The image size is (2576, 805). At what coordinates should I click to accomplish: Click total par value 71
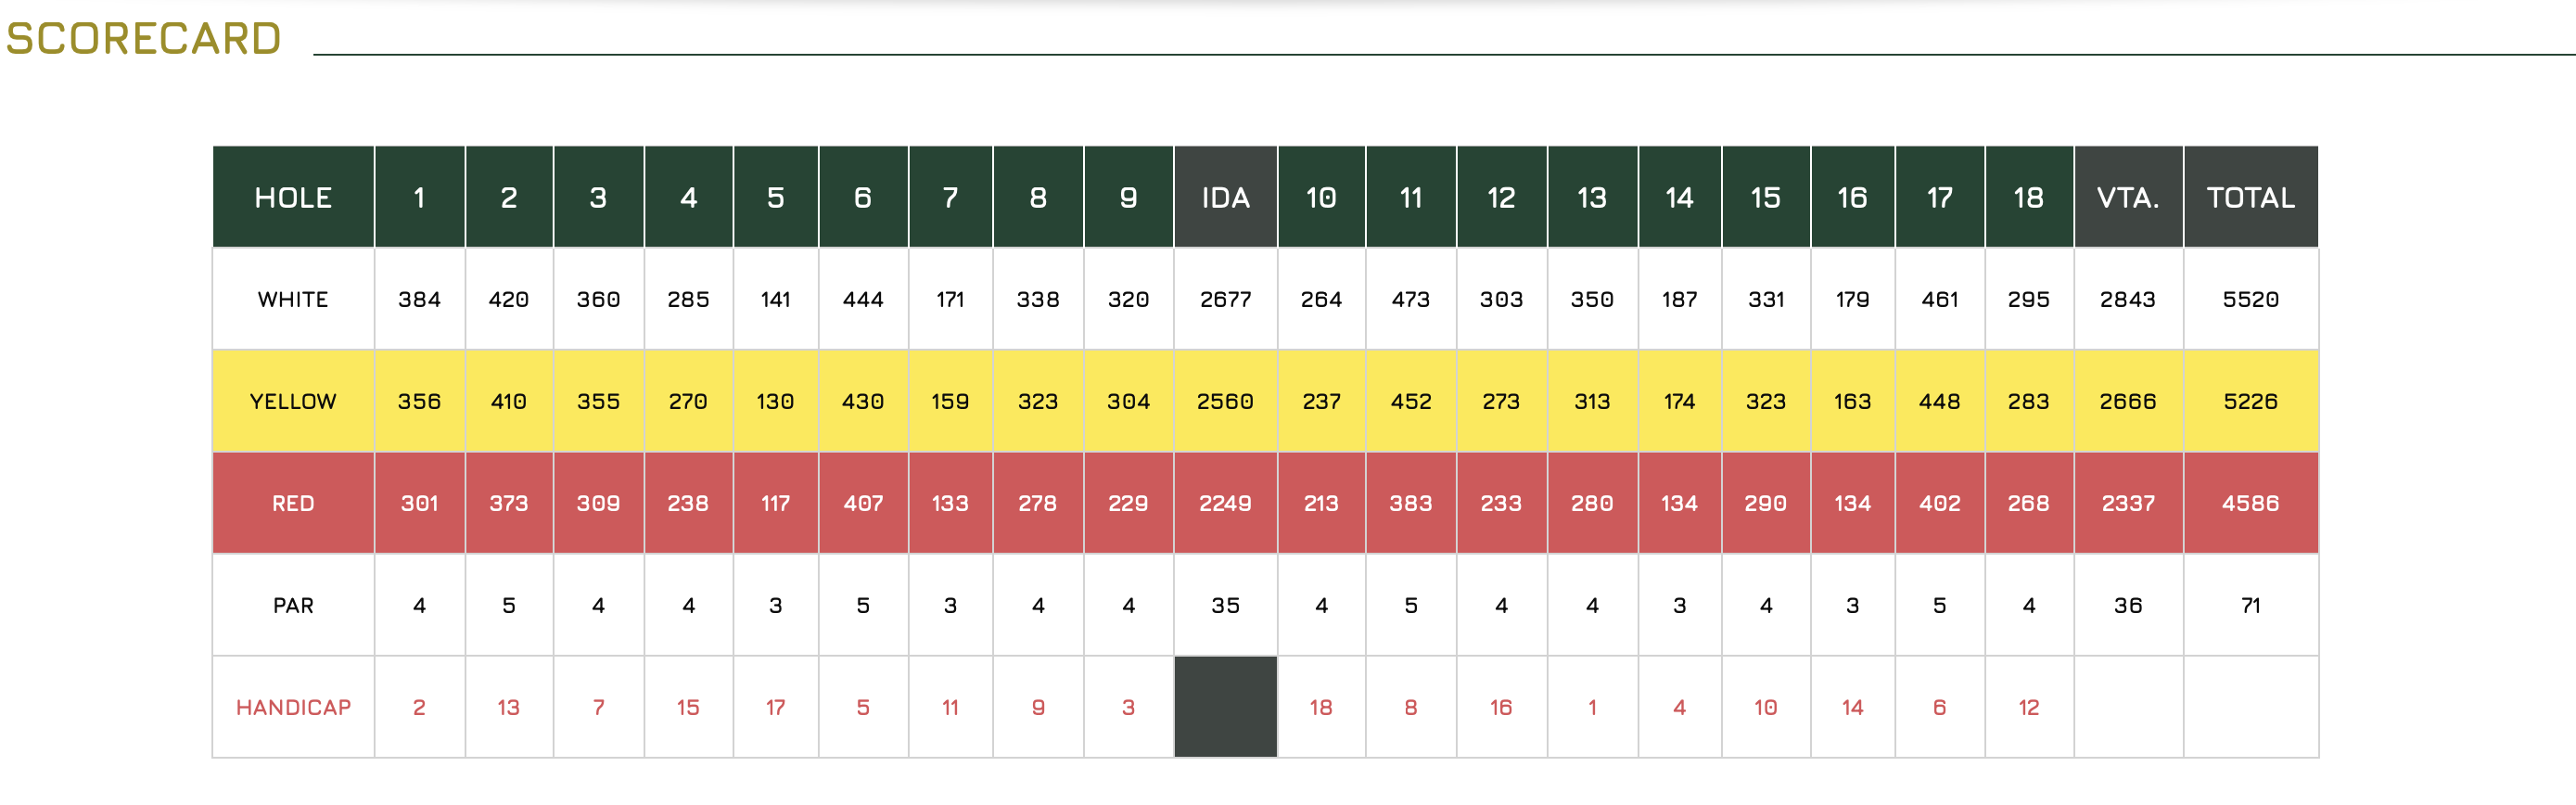[2250, 605]
